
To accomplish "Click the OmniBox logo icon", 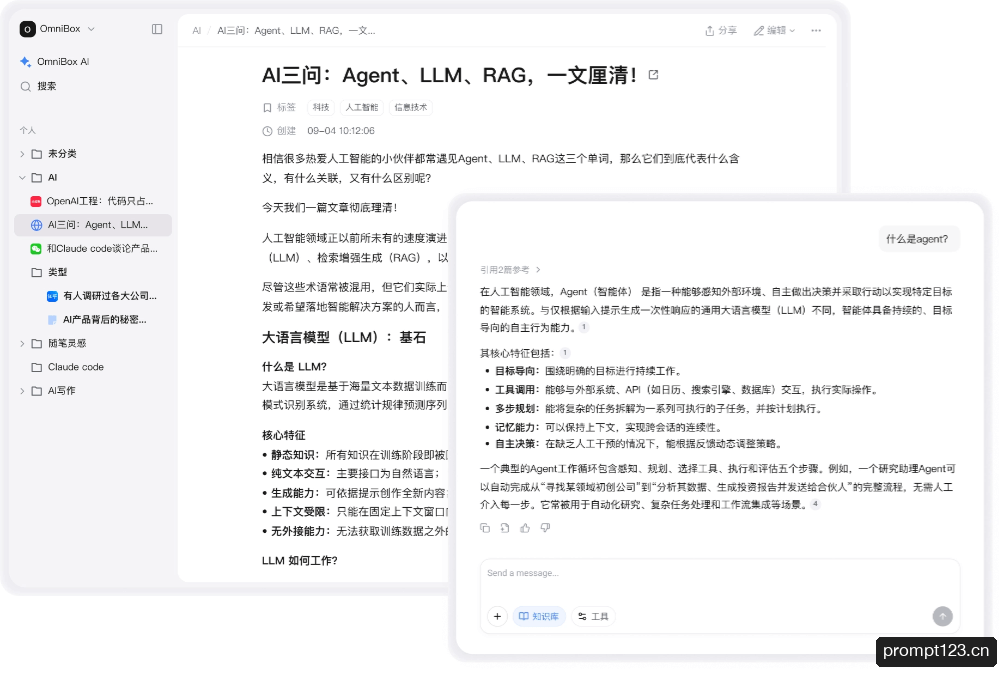I will point(28,29).
